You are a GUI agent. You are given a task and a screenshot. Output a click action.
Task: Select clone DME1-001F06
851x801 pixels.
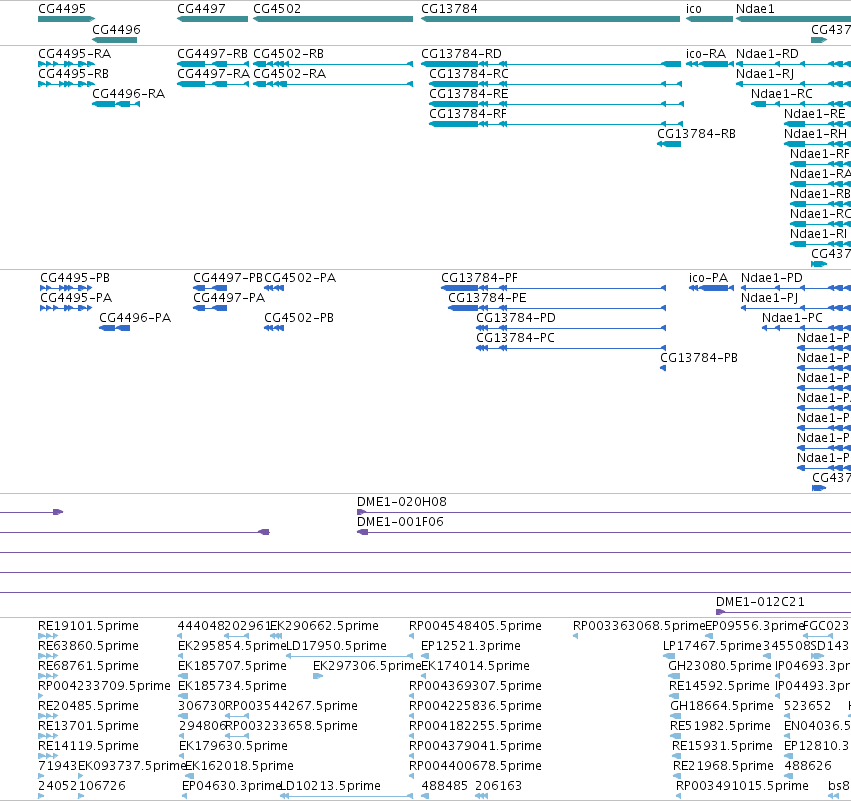click(x=604, y=532)
